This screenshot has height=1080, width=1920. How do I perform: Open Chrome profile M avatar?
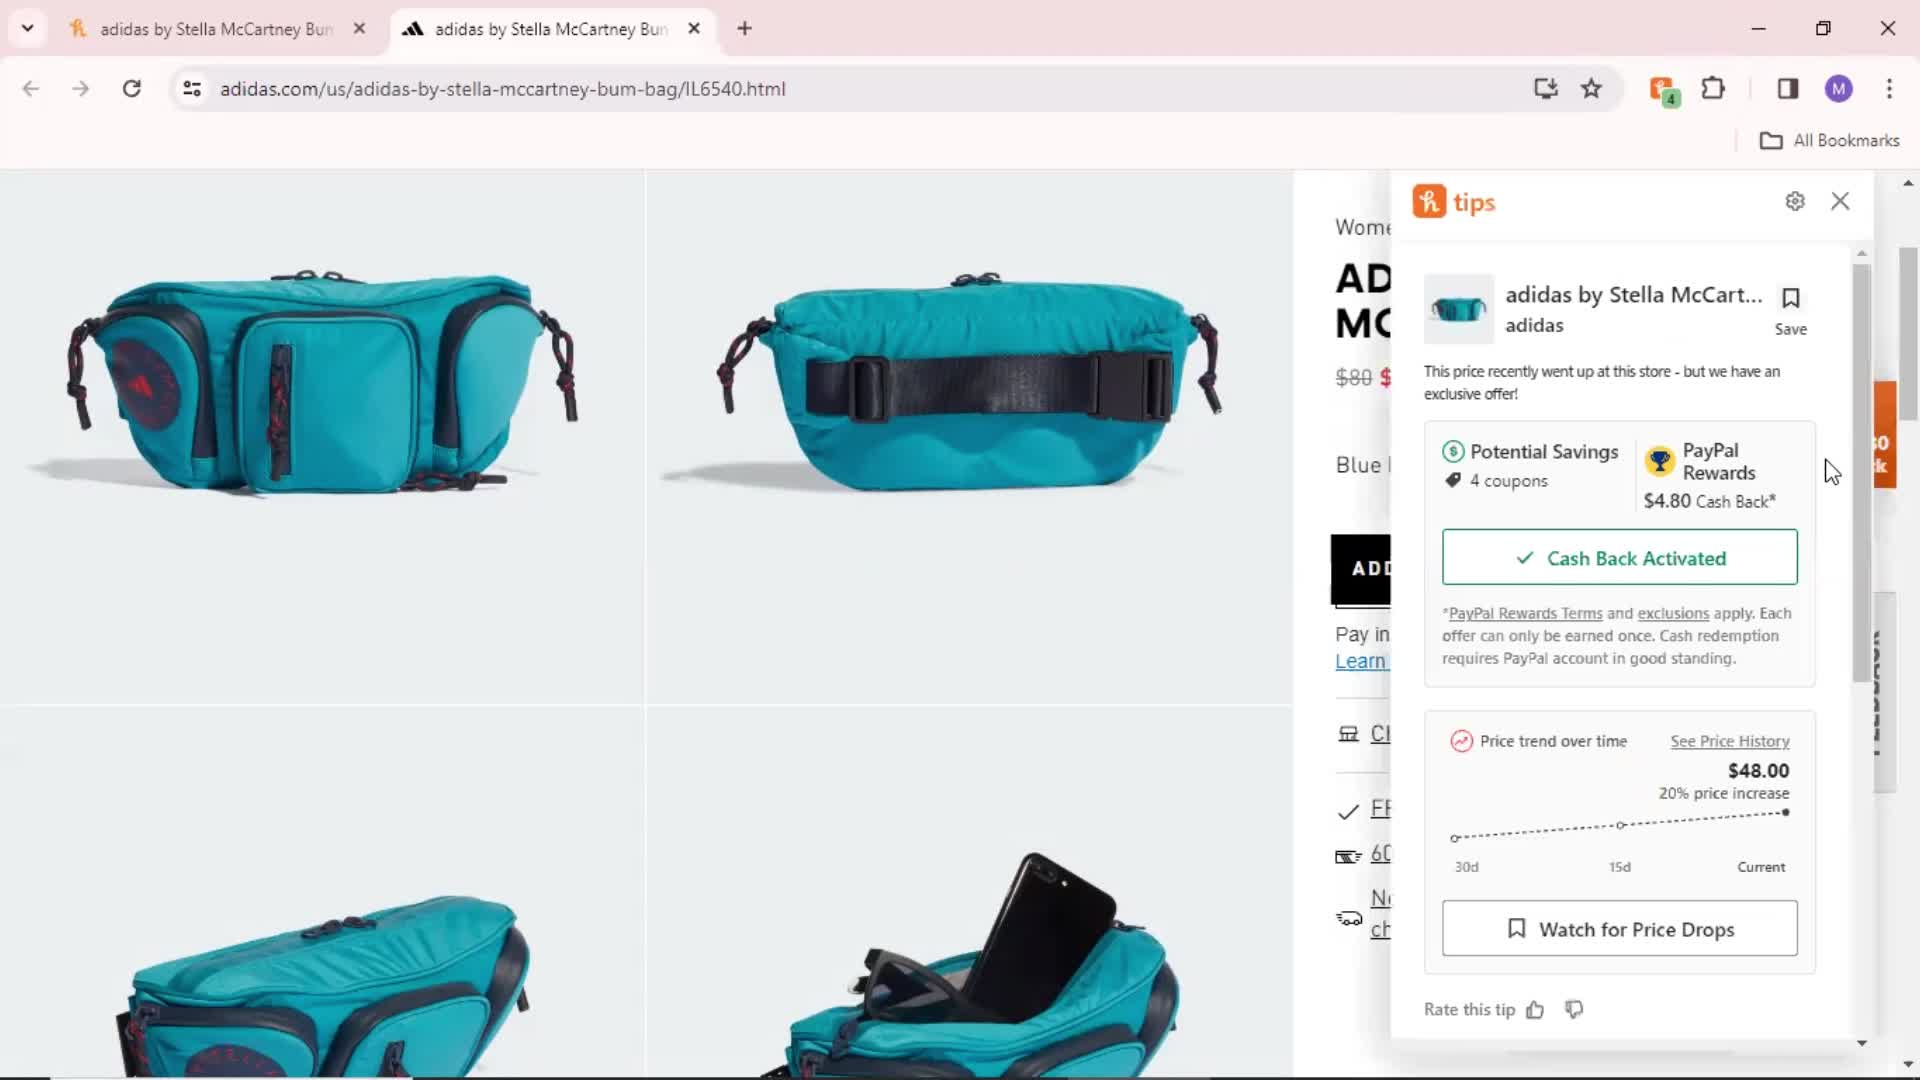click(1838, 89)
